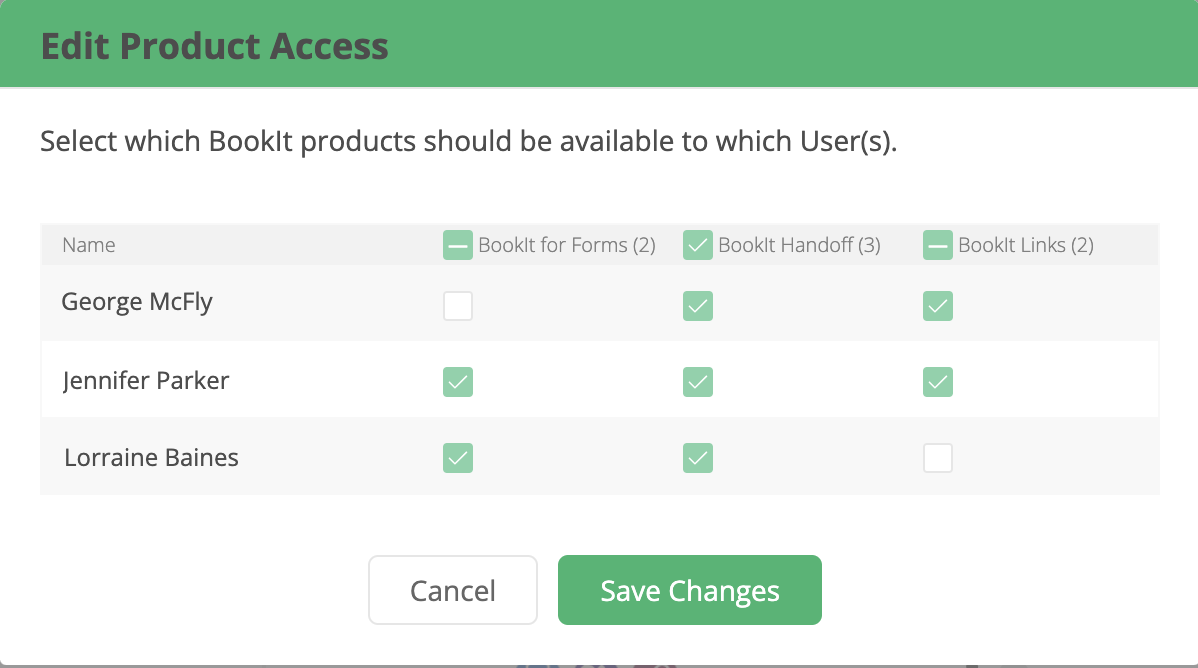Image resolution: width=1198 pixels, height=668 pixels.
Task: Toggle the BookIt for Forms header checkbox
Action: (x=458, y=245)
